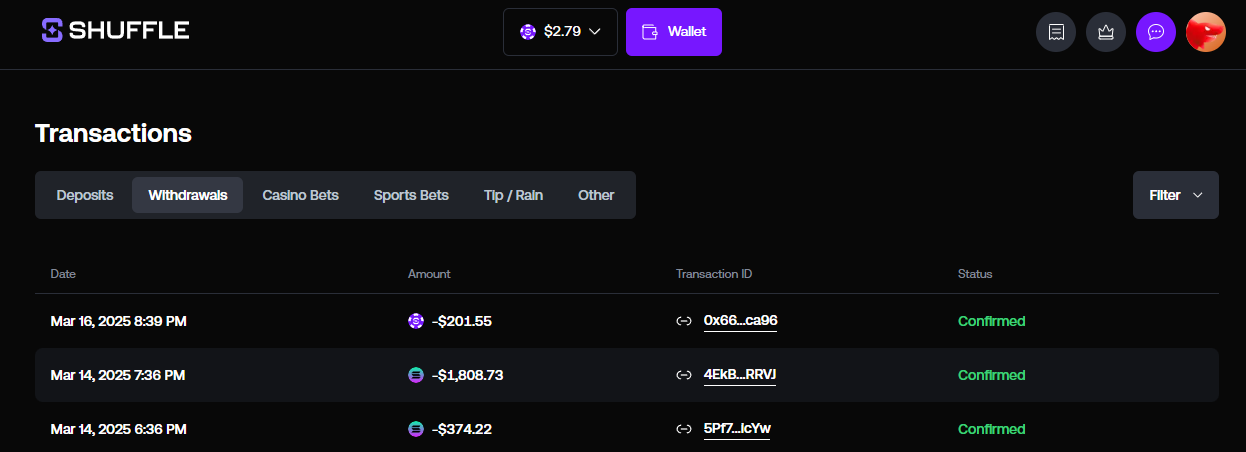Expand the $2.79 balance dropdown
This screenshot has height=452, width=1246.
click(560, 32)
